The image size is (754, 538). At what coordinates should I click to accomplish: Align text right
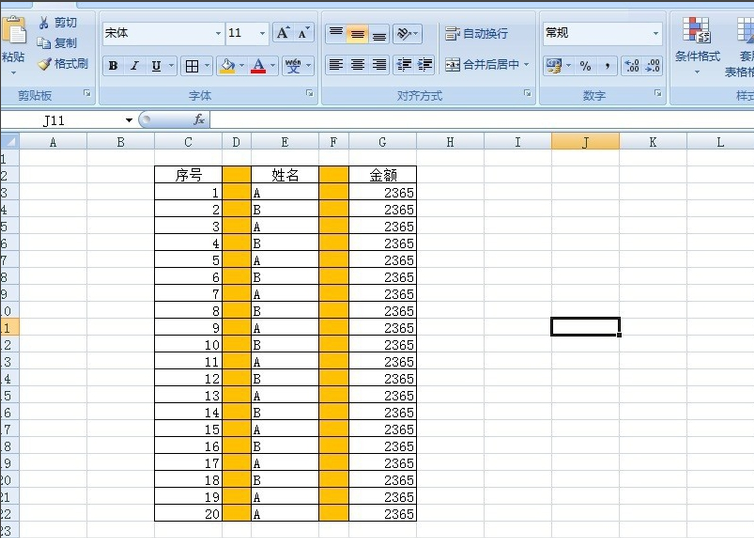[x=379, y=64]
